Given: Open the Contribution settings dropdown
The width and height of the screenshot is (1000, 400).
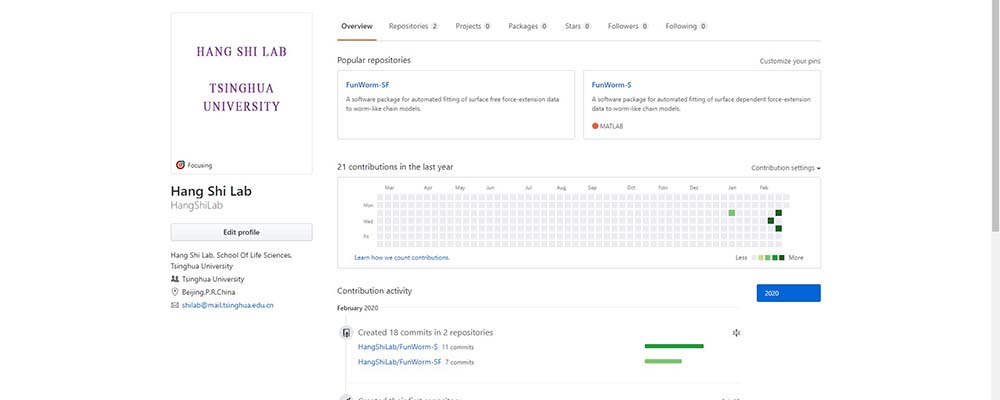Looking at the screenshot, I should (x=785, y=168).
